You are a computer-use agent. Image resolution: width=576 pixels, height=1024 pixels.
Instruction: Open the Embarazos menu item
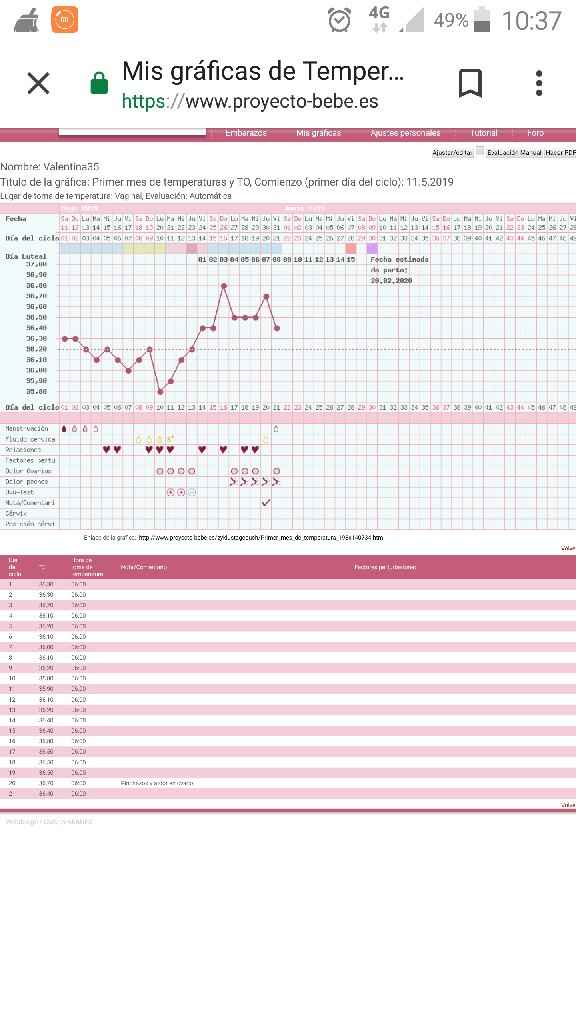pyautogui.click(x=246, y=133)
